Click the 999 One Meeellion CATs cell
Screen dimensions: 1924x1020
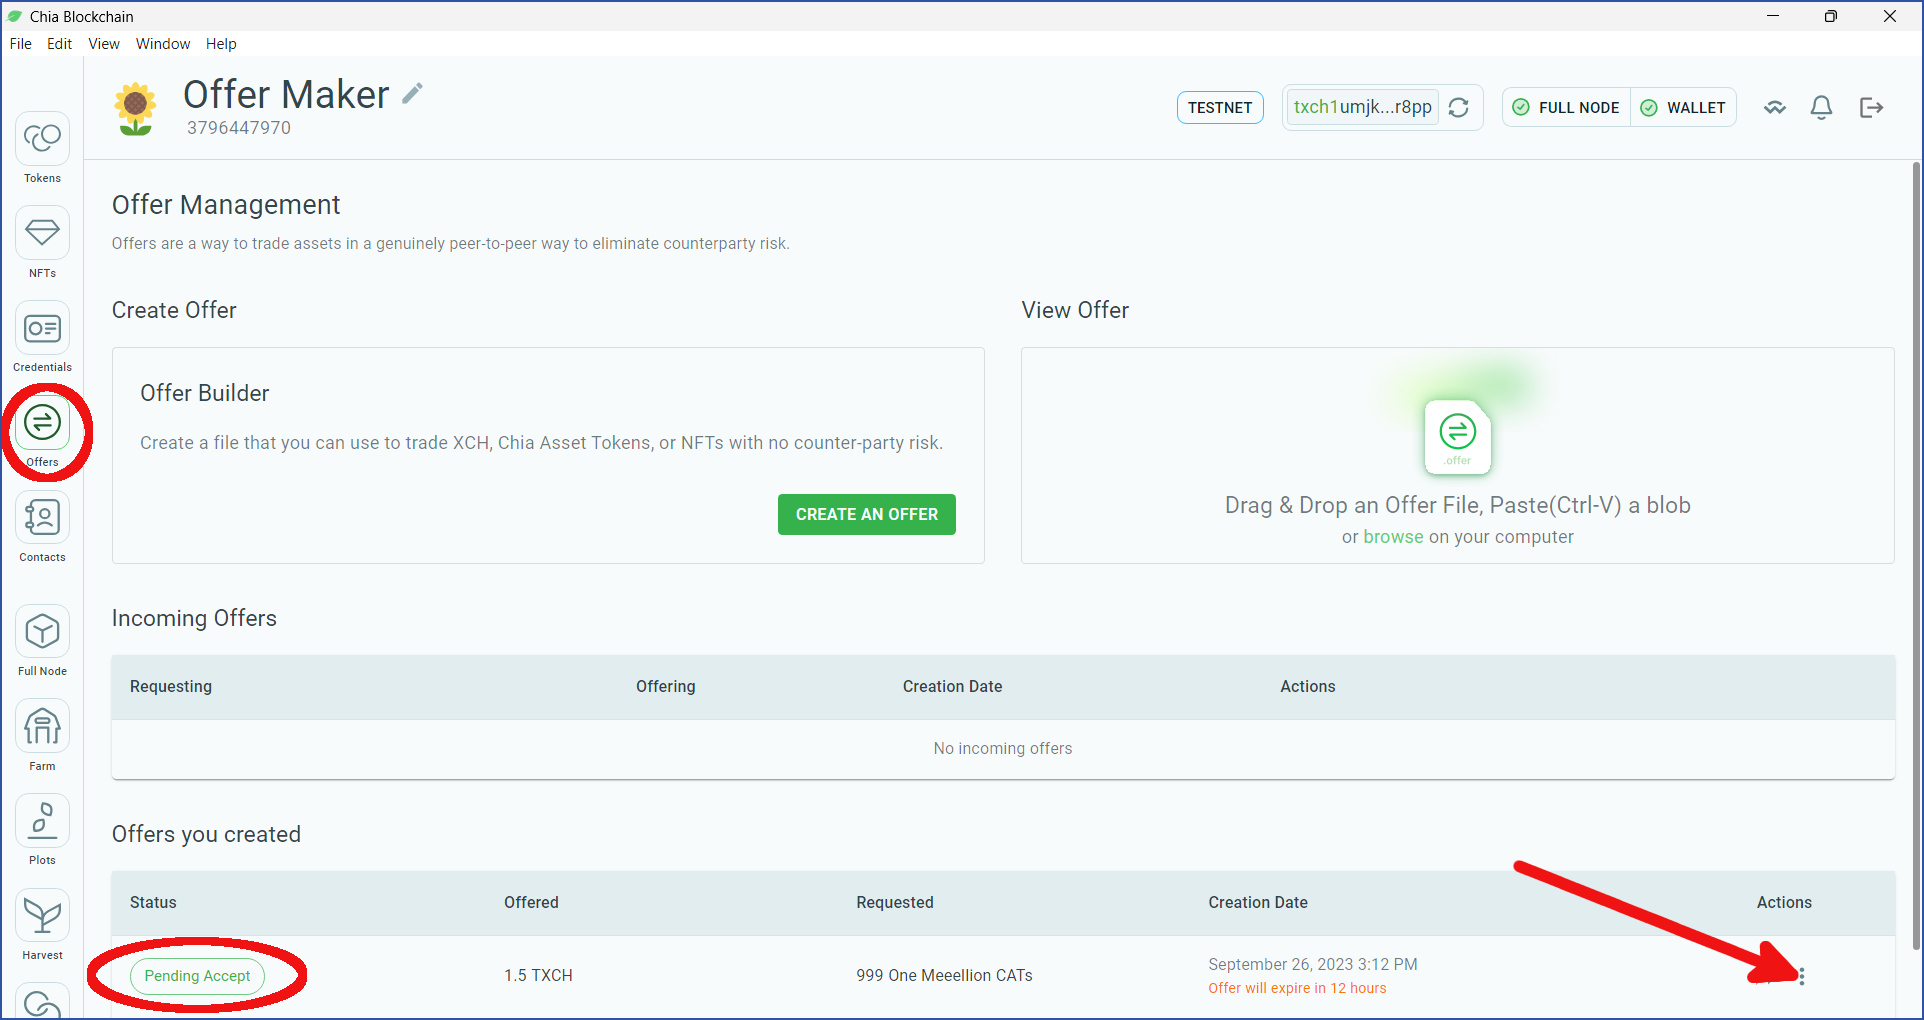click(944, 976)
